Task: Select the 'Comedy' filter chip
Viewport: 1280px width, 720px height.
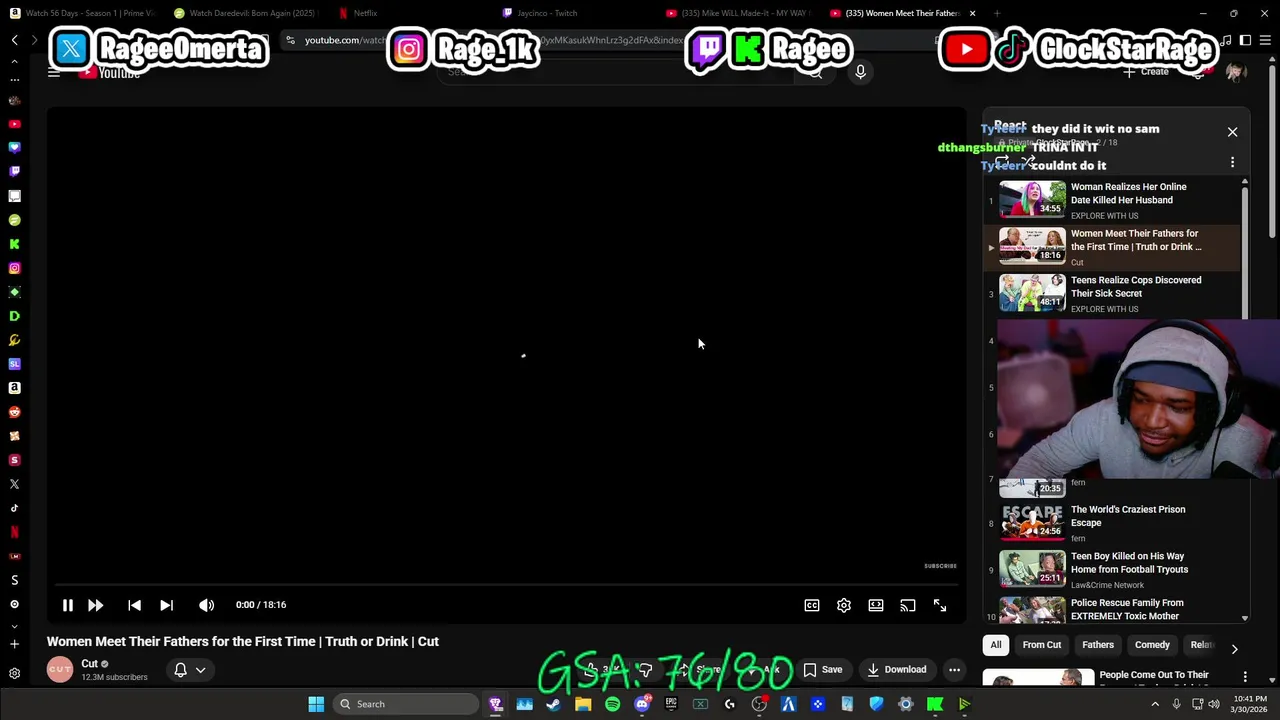Action: [x=1152, y=645]
